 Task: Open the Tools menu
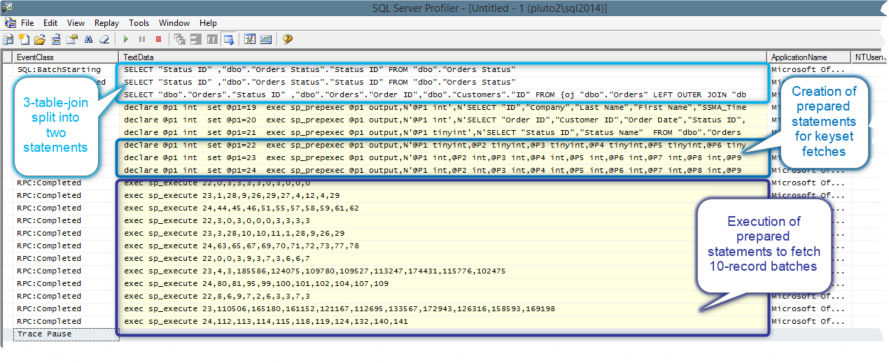pos(139,23)
